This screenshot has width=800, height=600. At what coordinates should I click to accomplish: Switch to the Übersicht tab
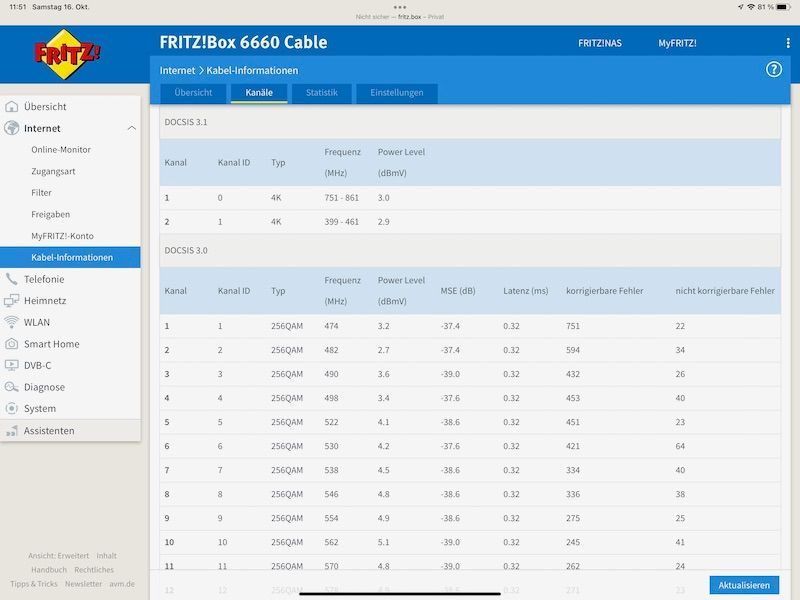[x=193, y=93]
